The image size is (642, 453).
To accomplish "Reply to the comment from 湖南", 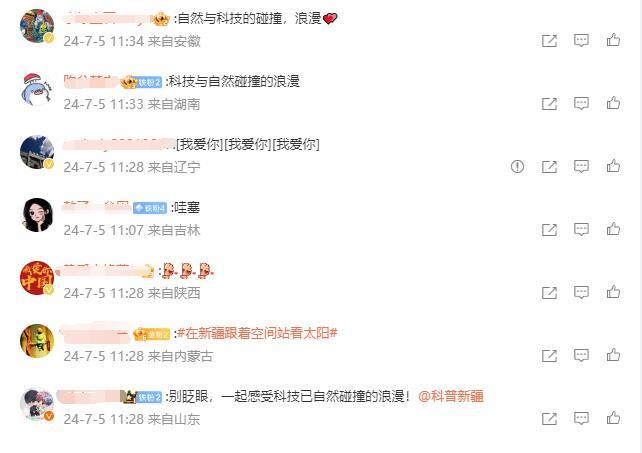I will pos(581,103).
